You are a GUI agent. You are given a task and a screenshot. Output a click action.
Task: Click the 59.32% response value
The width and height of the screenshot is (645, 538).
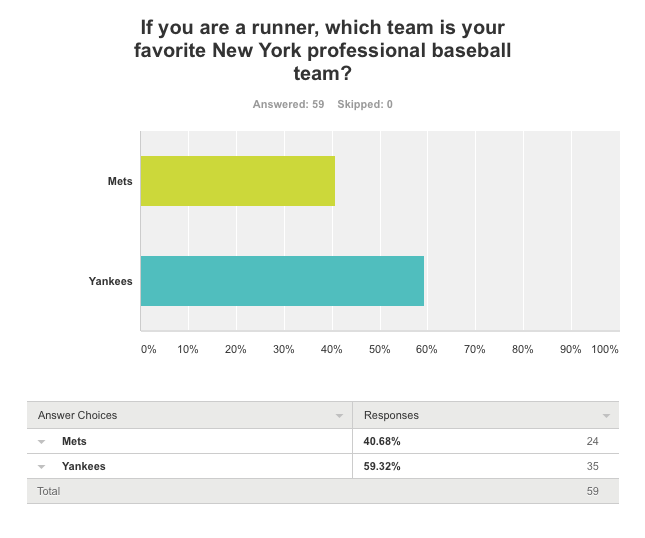click(x=385, y=466)
